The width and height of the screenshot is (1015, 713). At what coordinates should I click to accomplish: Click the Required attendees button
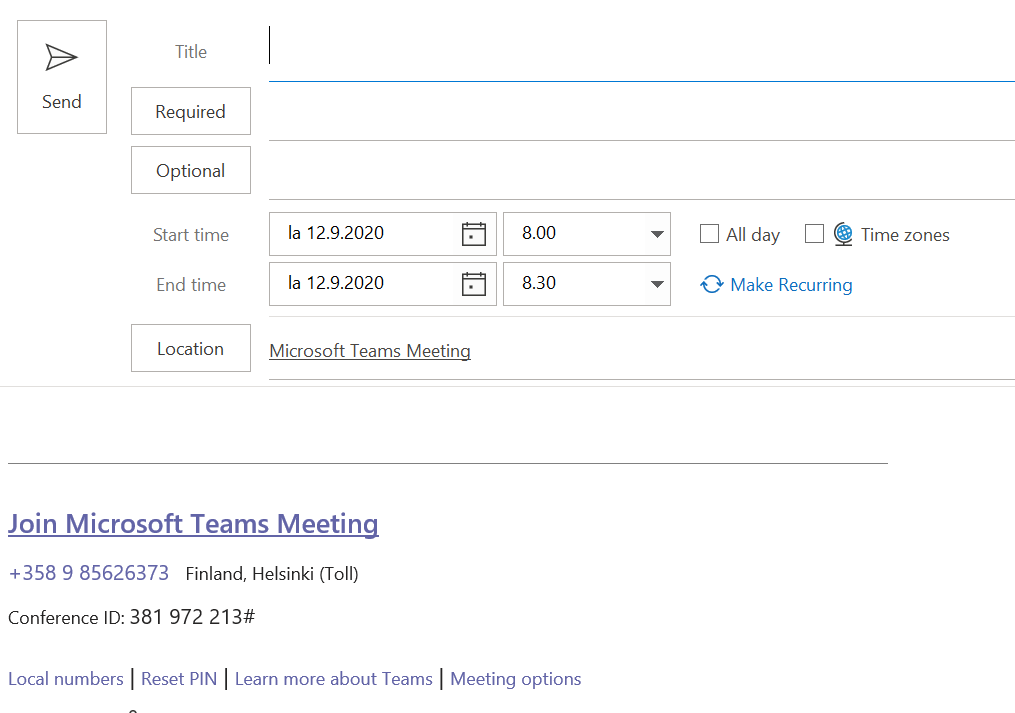(x=190, y=111)
